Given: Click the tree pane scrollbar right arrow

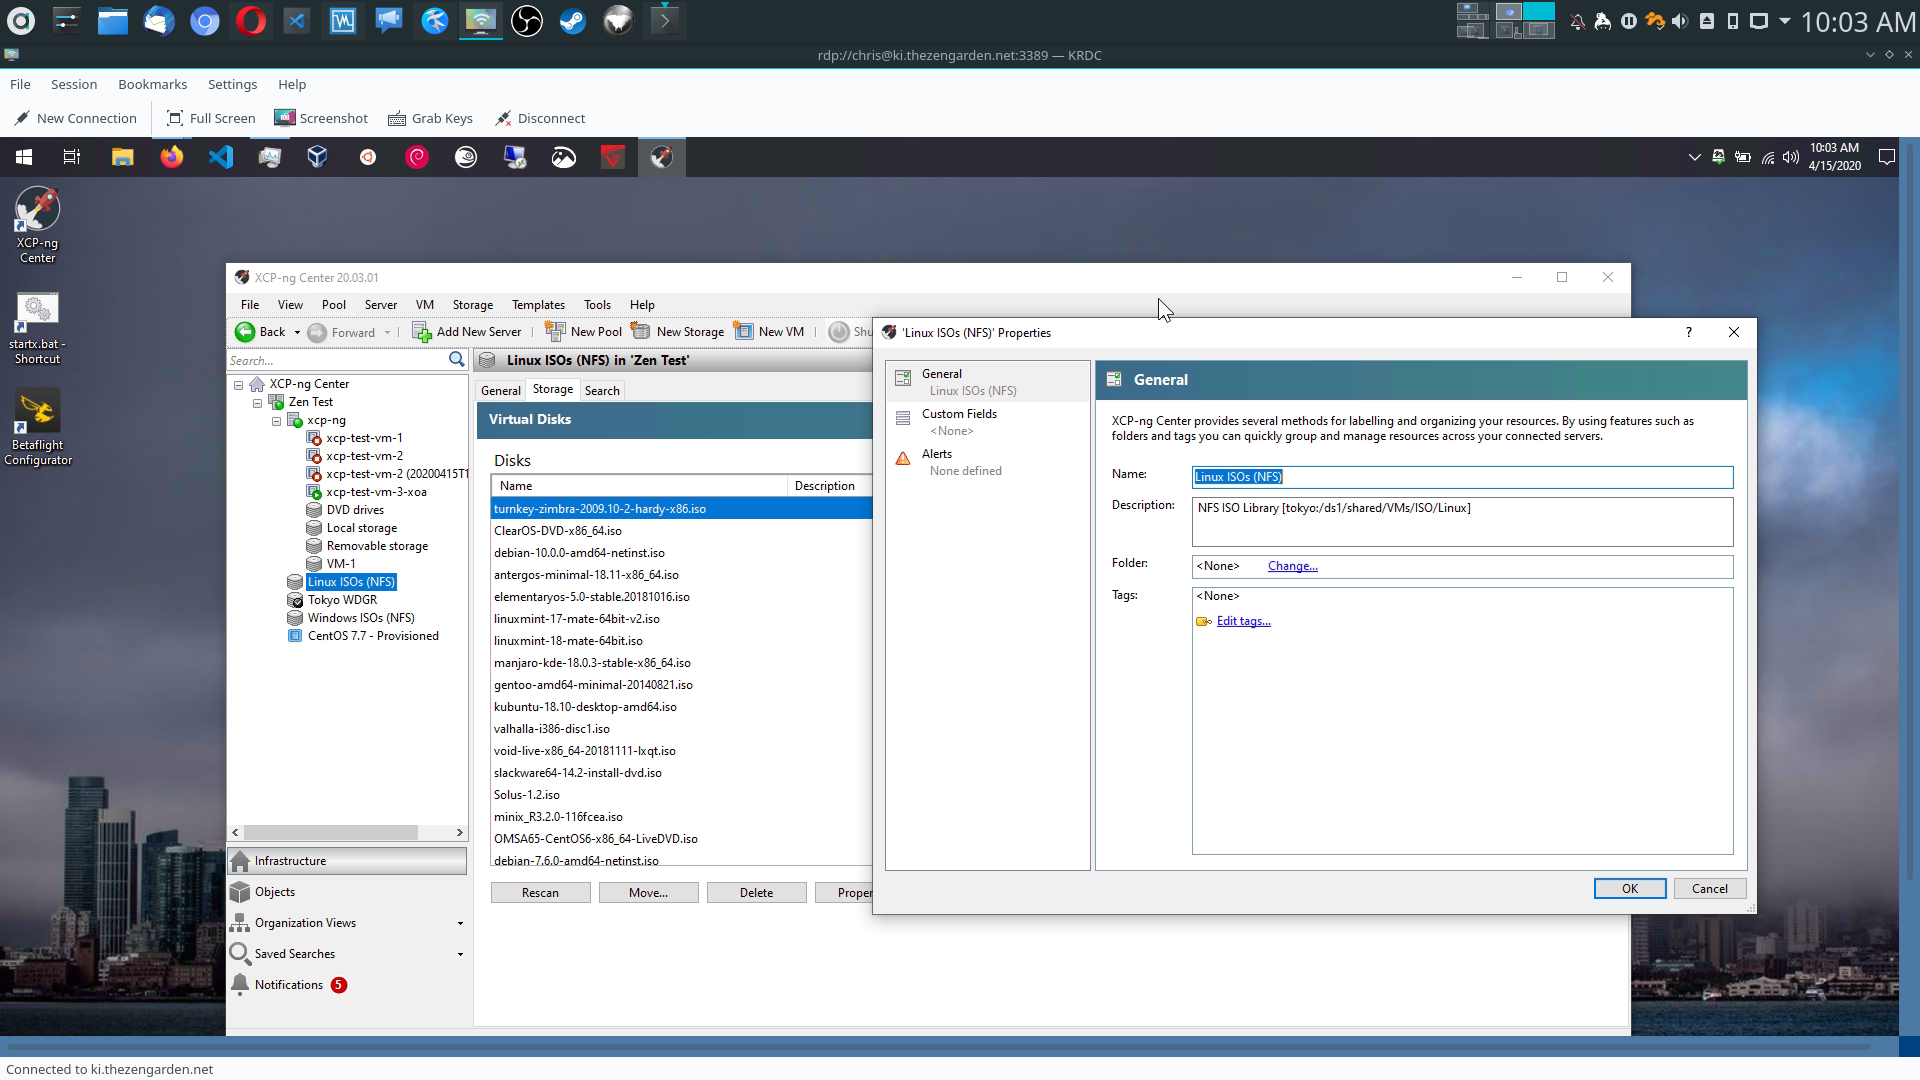Looking at the screenshot, I should (x=459, y=832).
